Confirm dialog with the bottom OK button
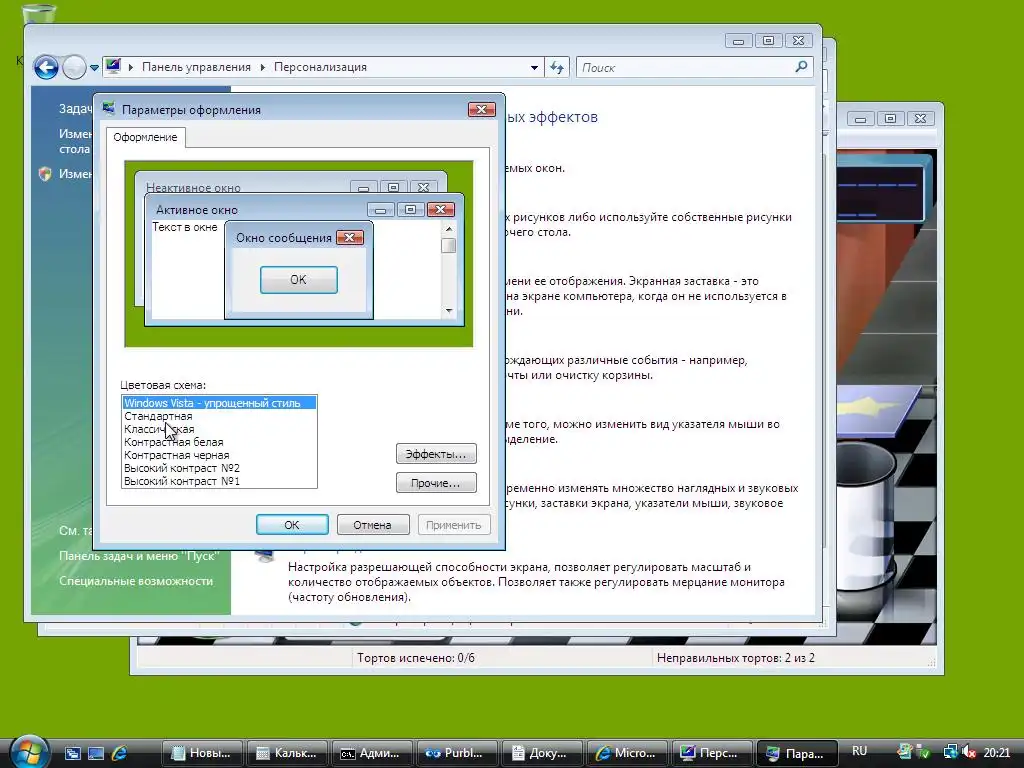The height and width of the screenshot is (768, 1024). [x=292, y=524]
